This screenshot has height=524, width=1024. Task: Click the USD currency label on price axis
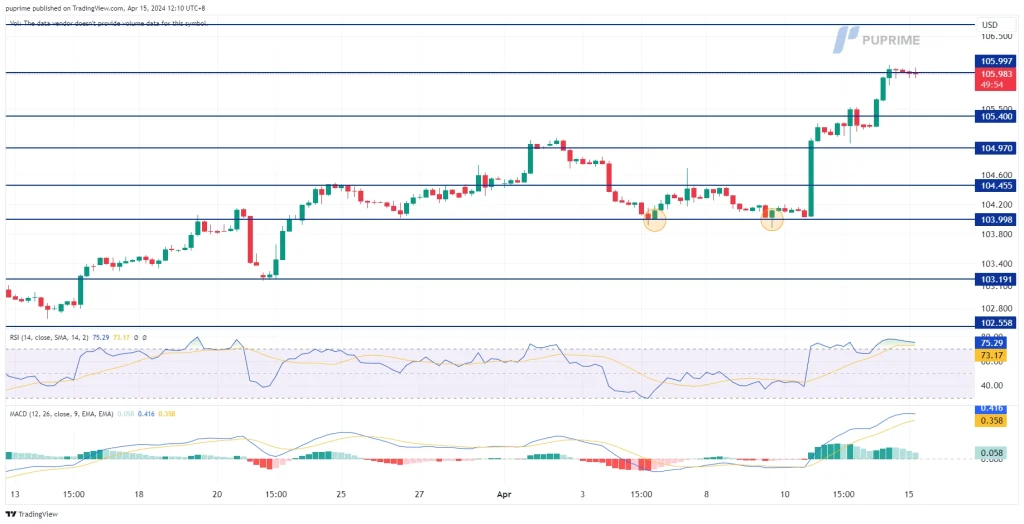[989, 25]
